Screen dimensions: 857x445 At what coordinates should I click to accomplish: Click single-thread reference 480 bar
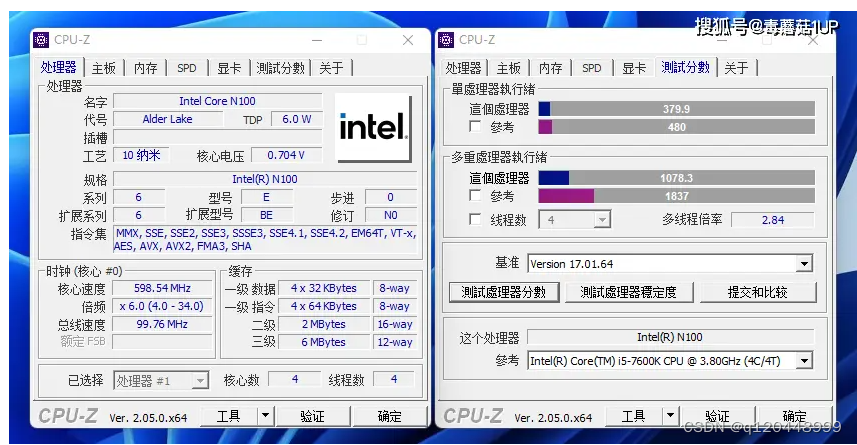pos(677,127)
